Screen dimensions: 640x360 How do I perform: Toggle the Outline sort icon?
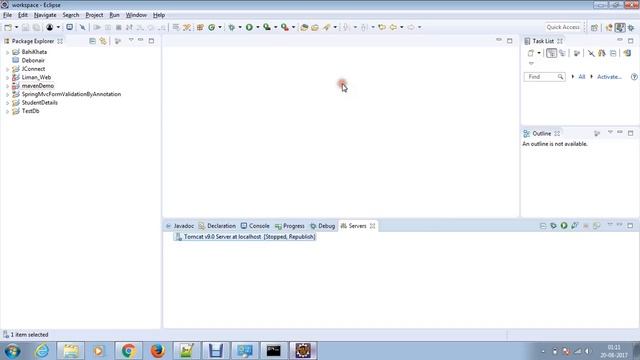pyautogui.click(x=597, y=133)
